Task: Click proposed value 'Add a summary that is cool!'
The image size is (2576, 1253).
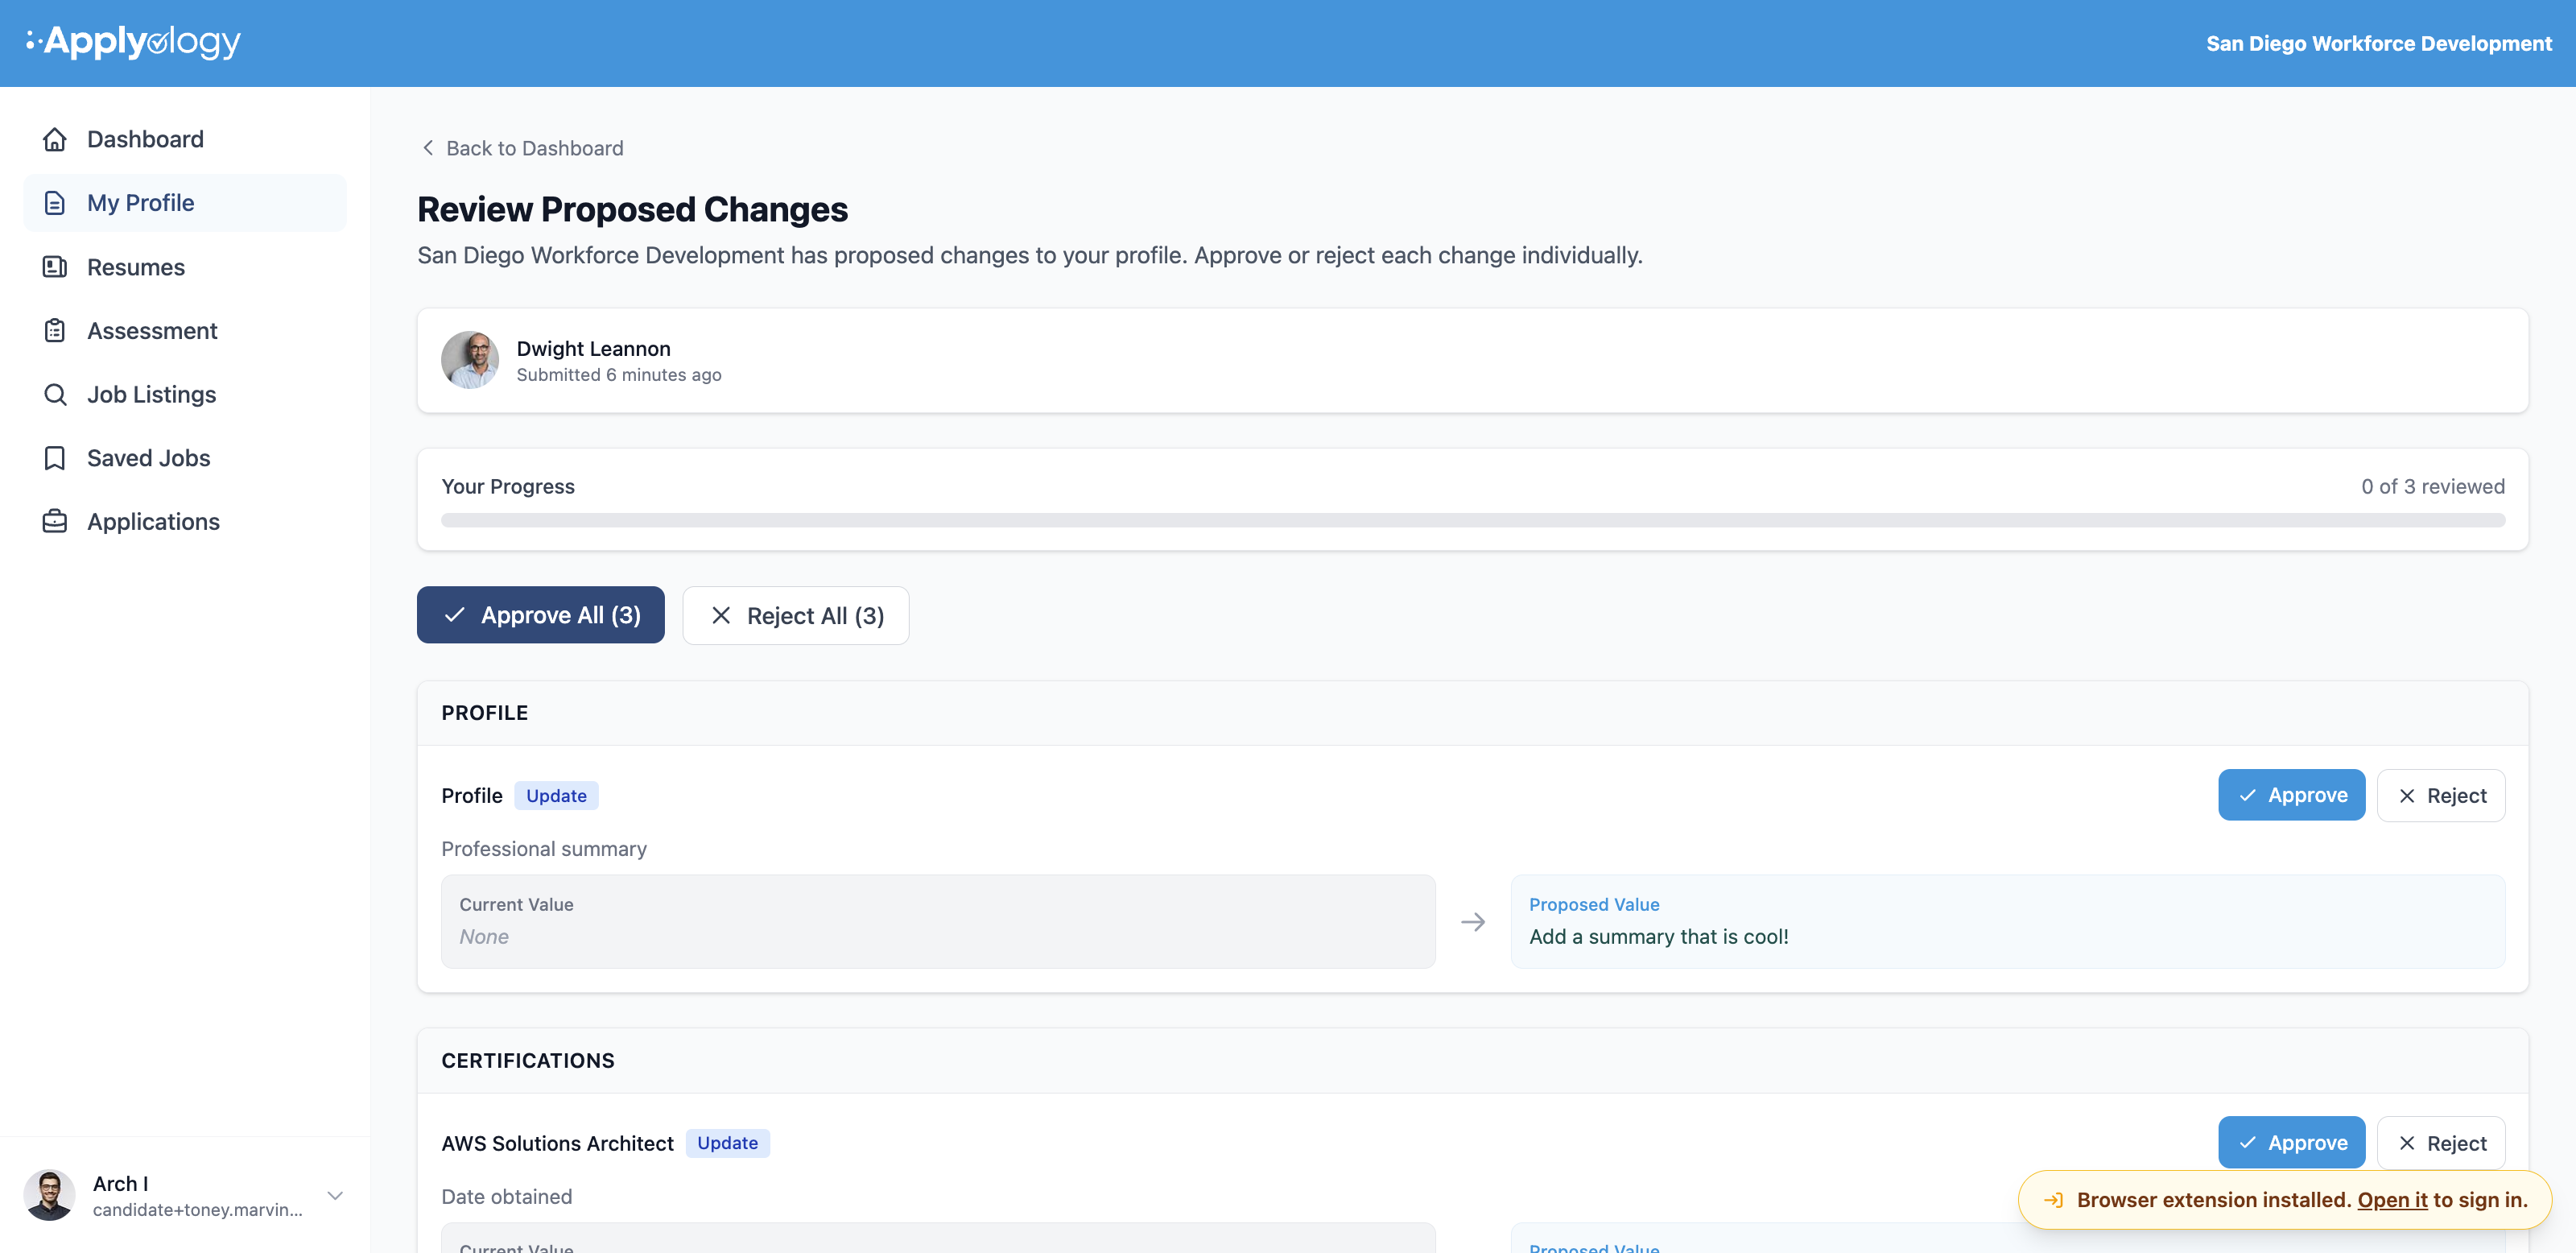Action: click(1659, 937)
